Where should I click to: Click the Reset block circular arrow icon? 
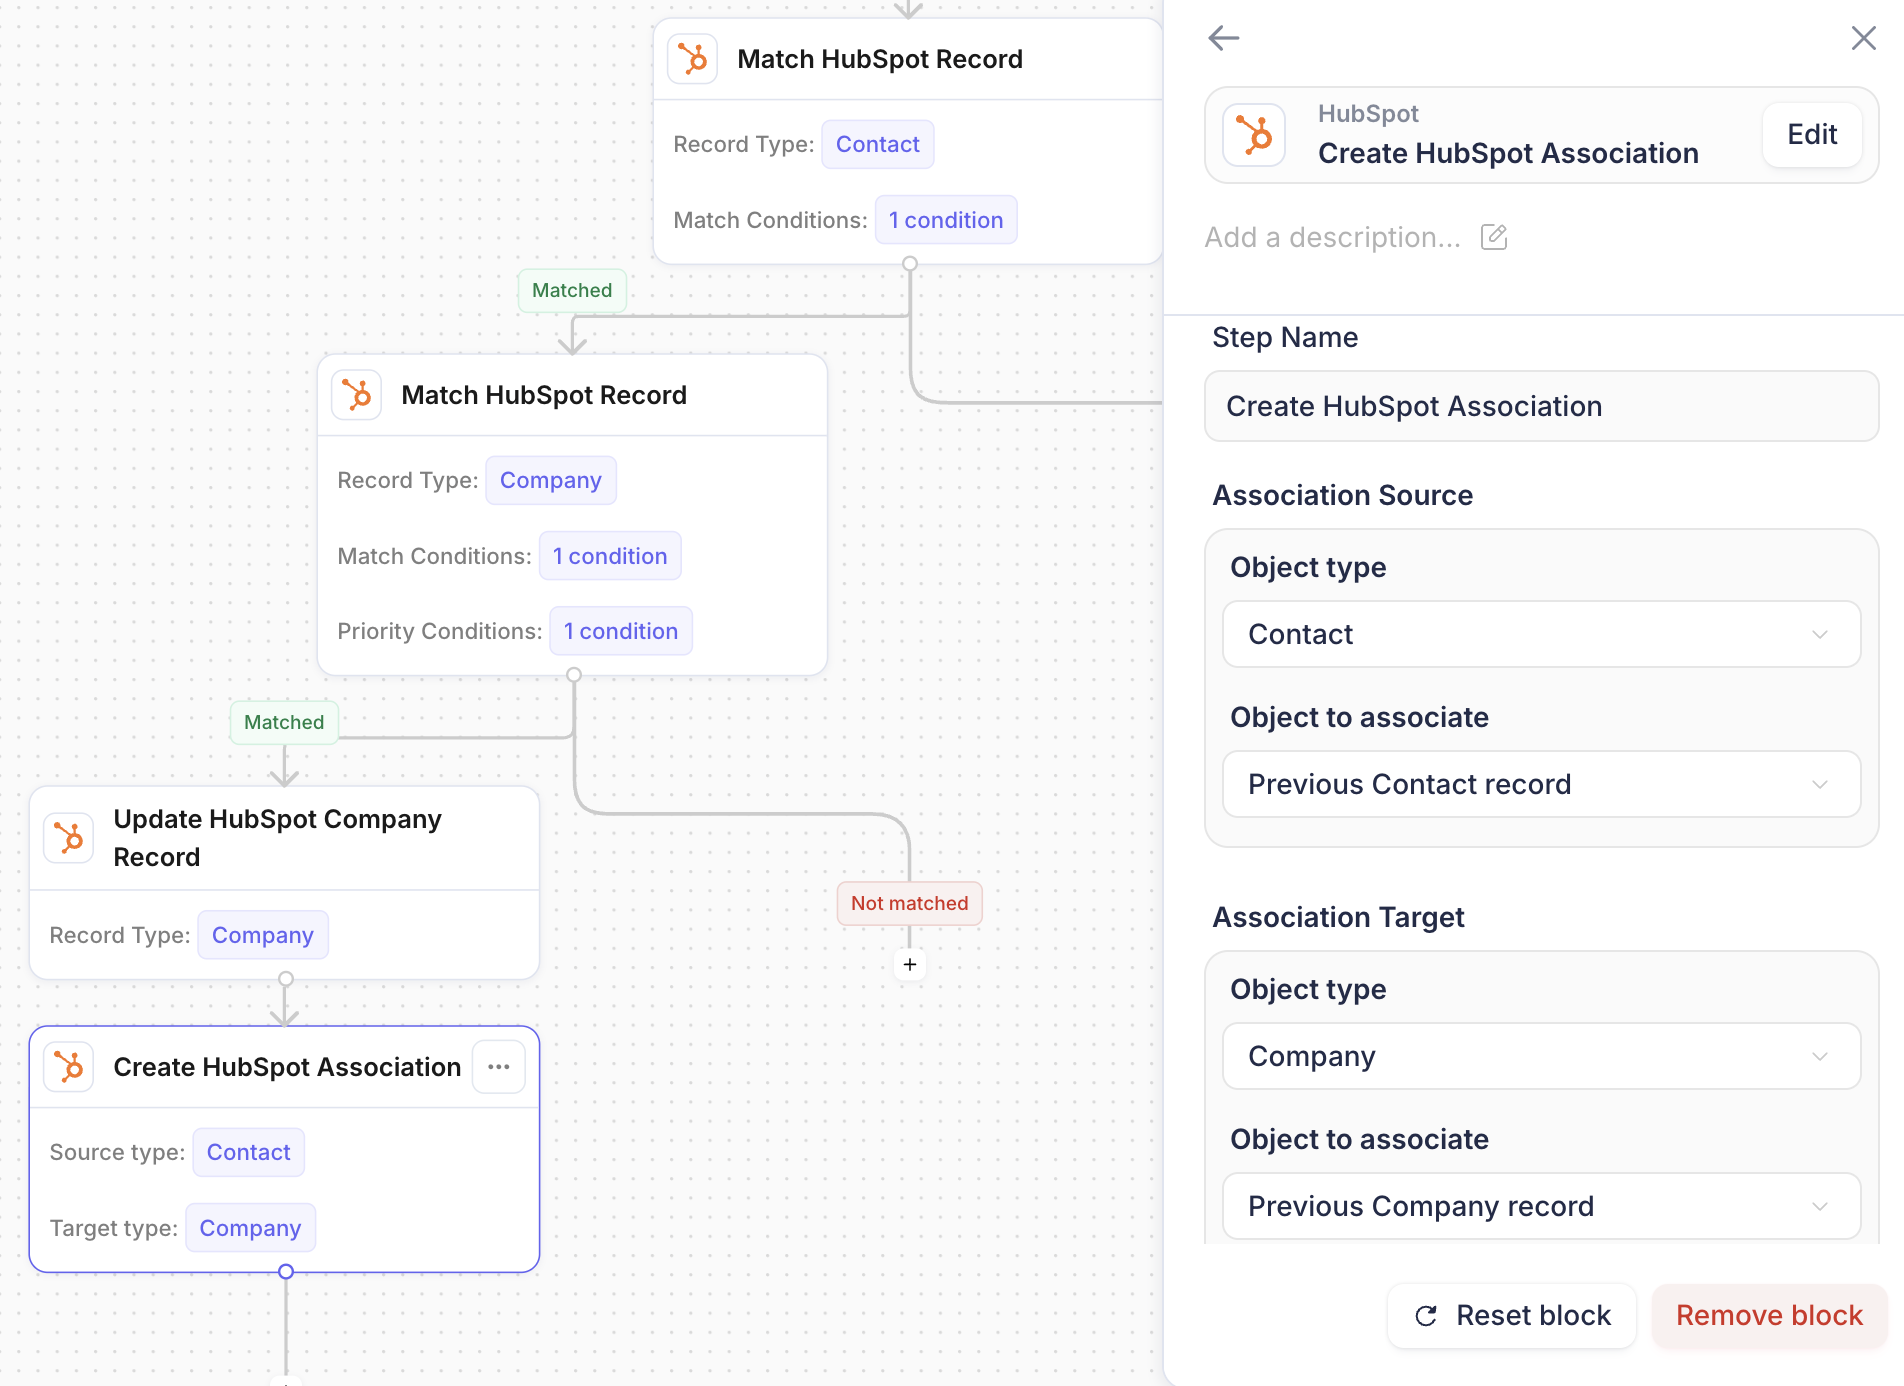(x=1427, y=1316)
